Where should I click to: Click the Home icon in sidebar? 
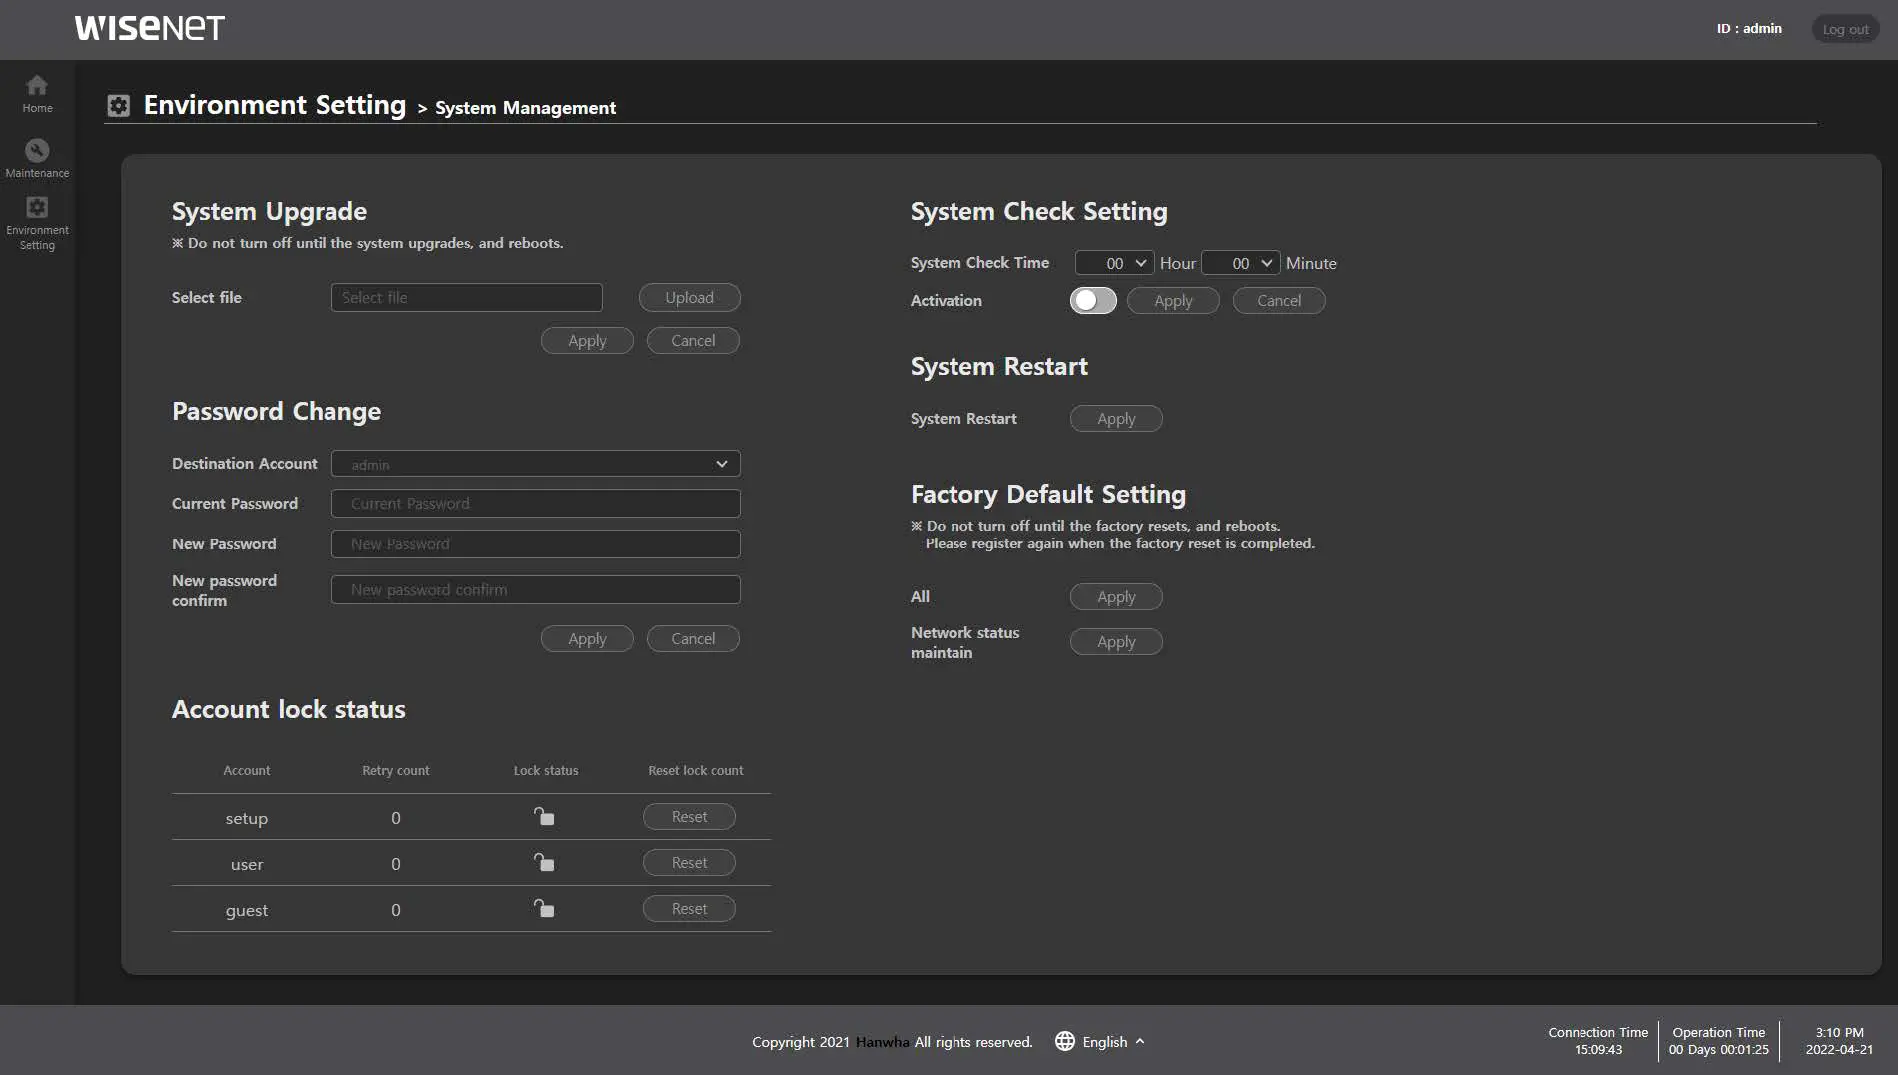click(37, 86)
